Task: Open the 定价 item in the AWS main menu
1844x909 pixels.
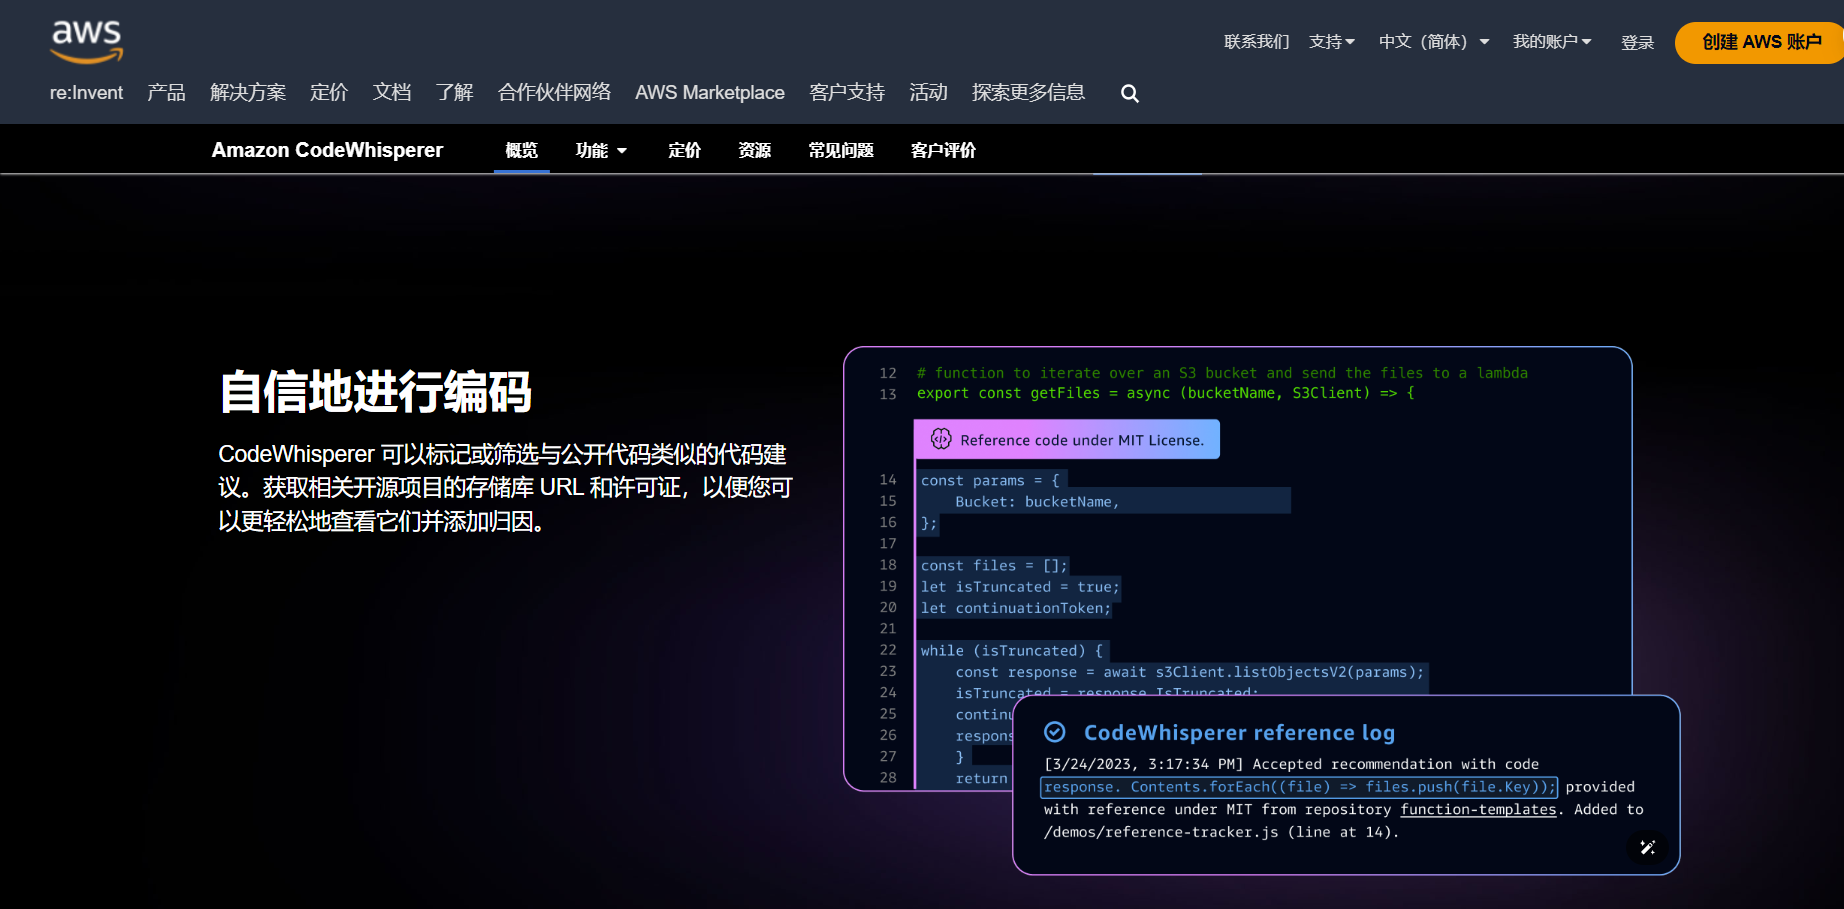Action: [329, 93]
